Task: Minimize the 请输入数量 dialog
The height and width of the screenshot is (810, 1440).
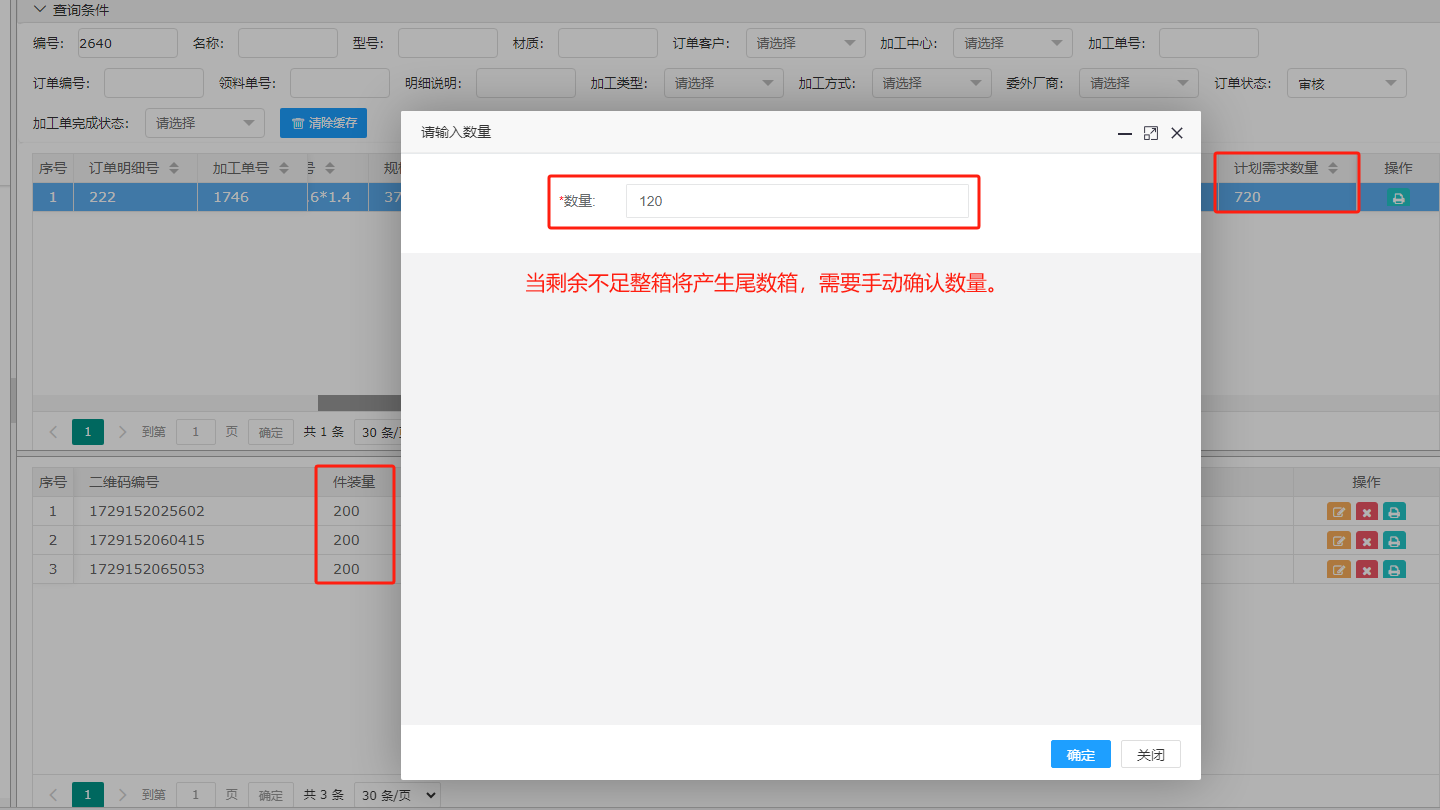Action: click(1125, 133)
